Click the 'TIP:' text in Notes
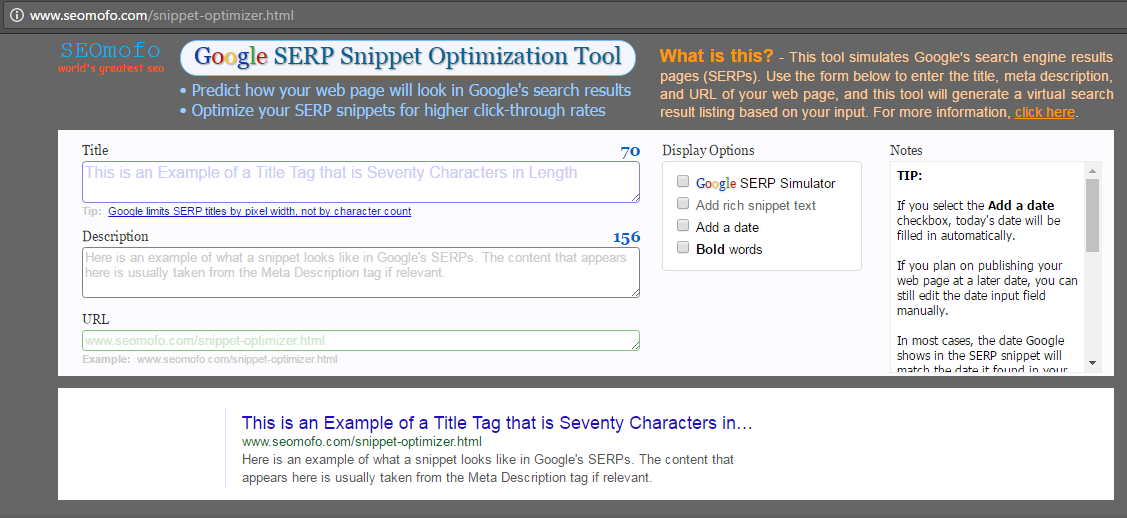The image size is (1127, 518). pyautogui.click(x=909, y=175)
